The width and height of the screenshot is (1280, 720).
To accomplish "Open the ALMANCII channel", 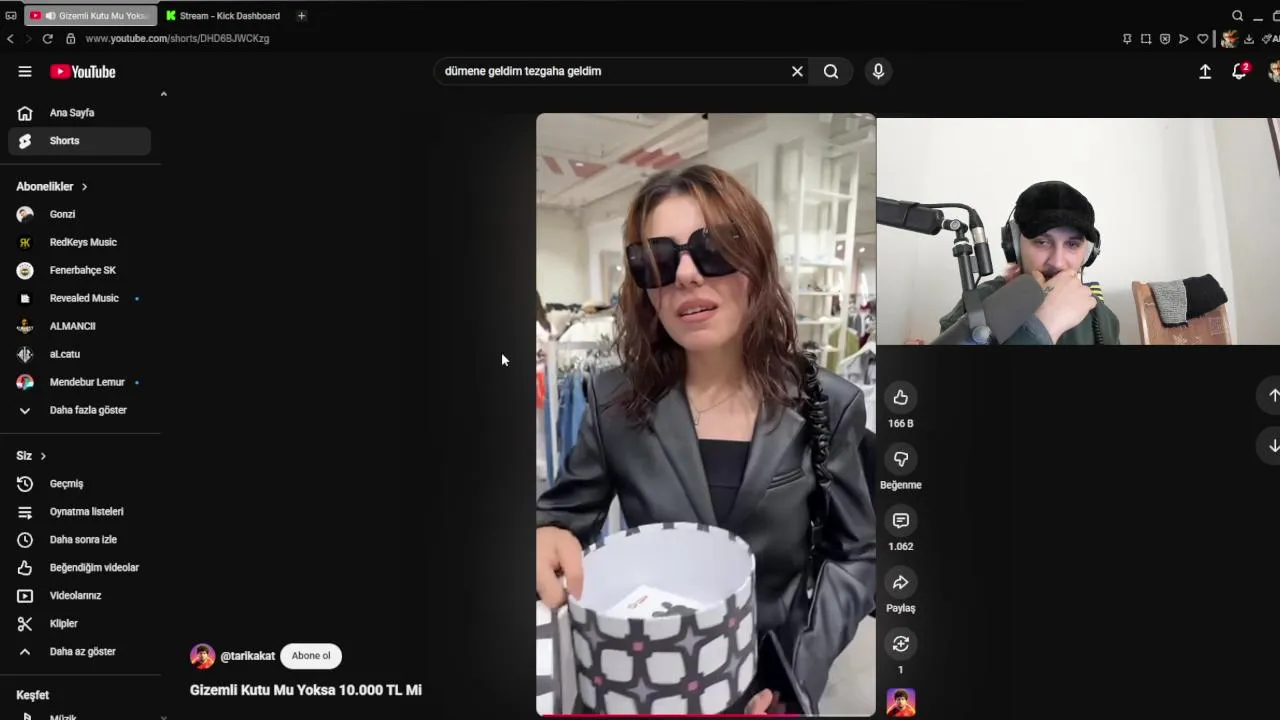I will pyautogui.click(x=80, y=326).
